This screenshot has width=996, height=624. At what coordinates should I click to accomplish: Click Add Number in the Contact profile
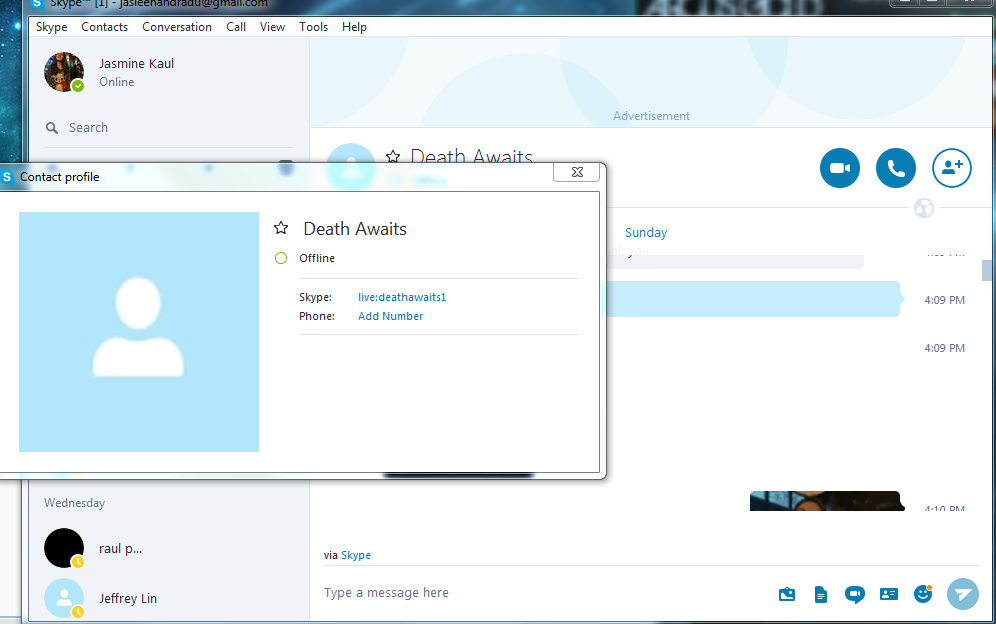391,316
